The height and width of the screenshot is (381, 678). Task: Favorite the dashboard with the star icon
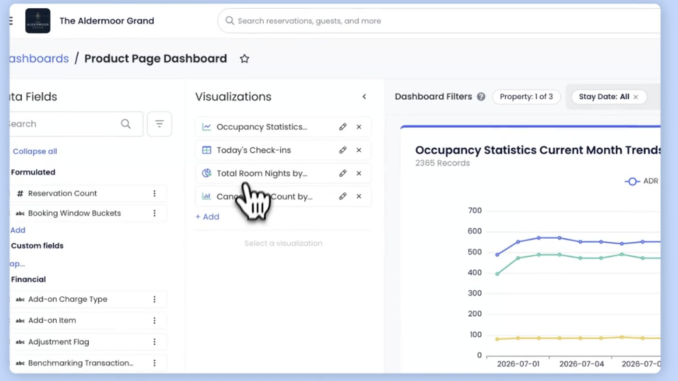(244, 58)
